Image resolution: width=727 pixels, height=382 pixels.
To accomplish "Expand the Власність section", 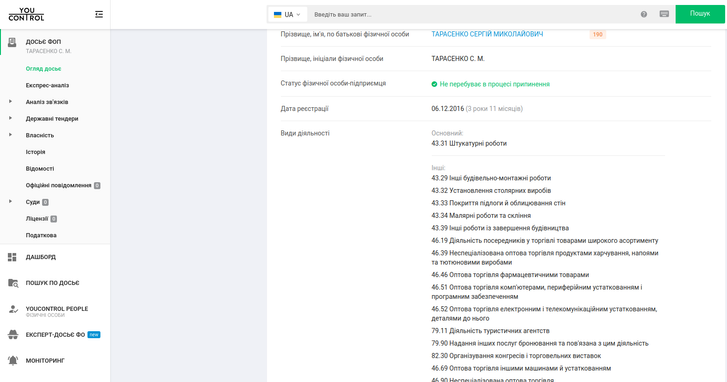I will coord(10,135).
